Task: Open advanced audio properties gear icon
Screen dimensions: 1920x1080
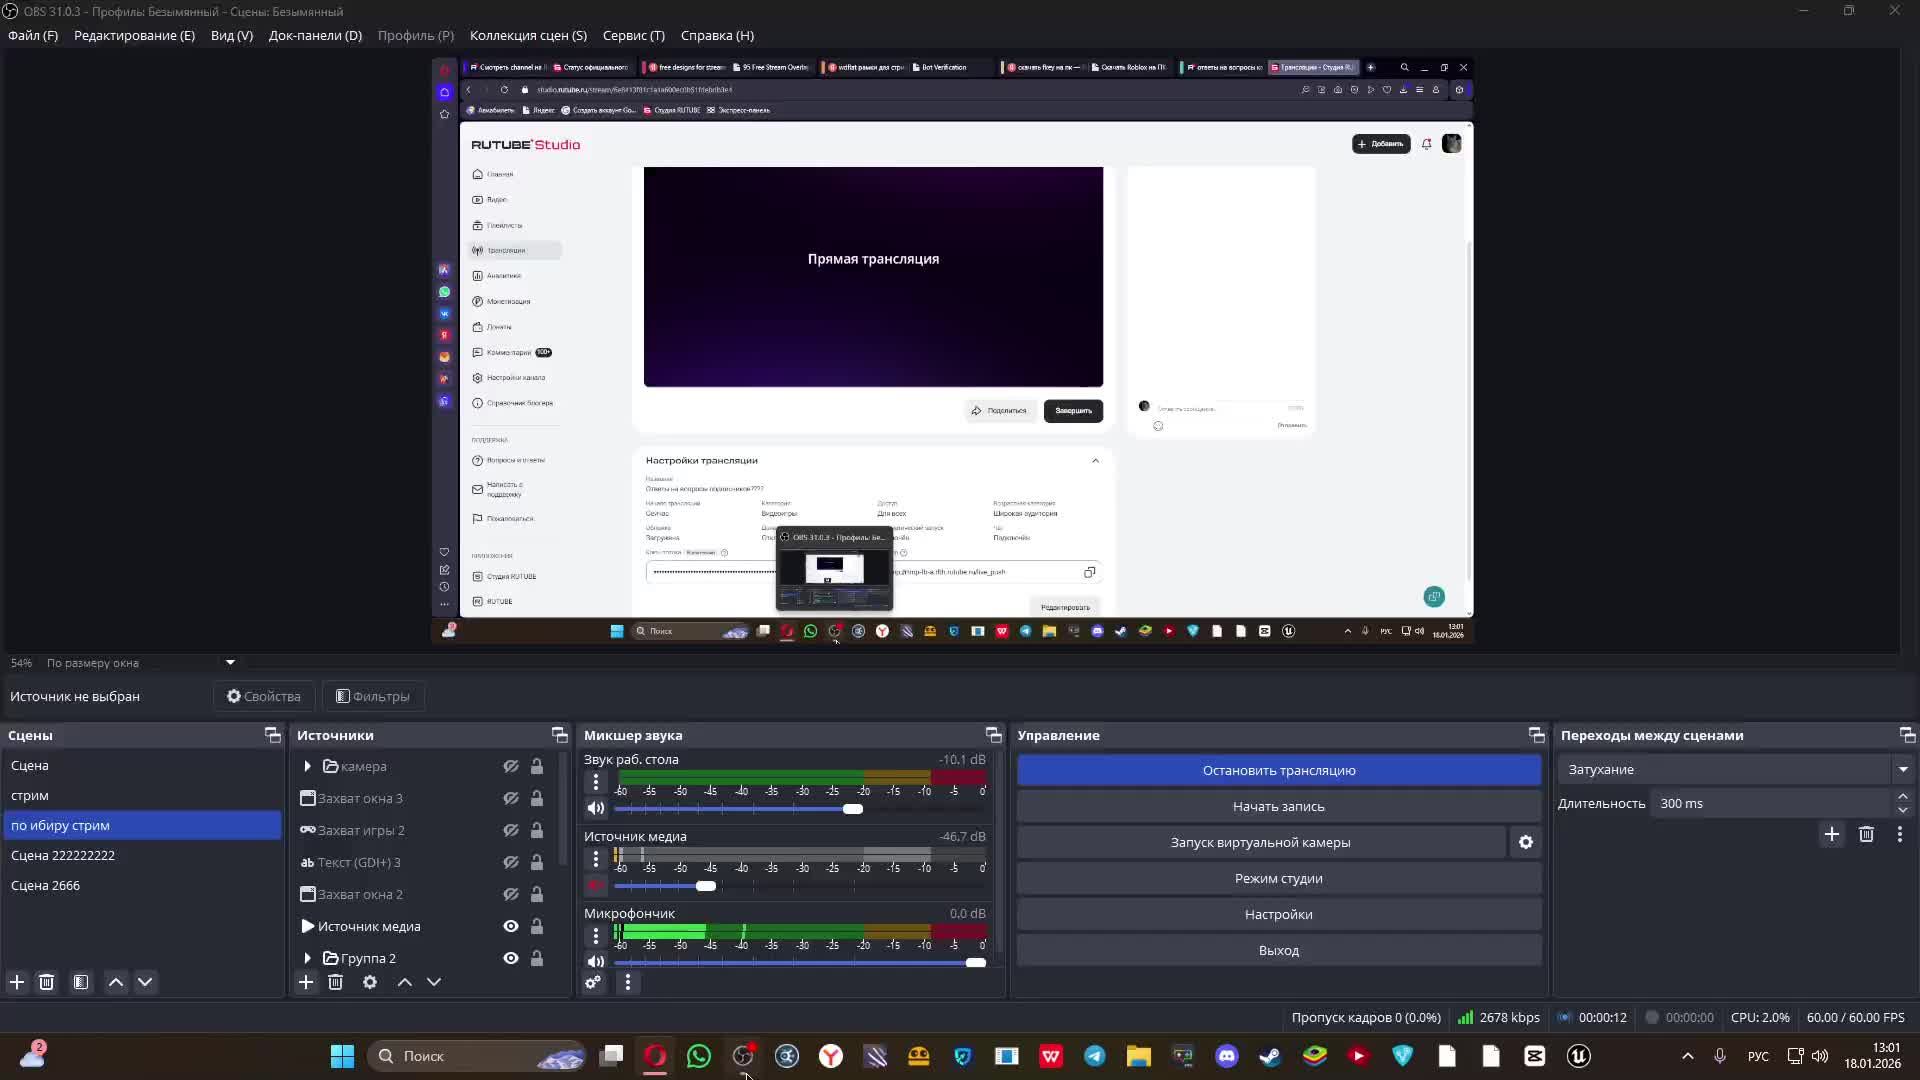Action: (593, 982)
